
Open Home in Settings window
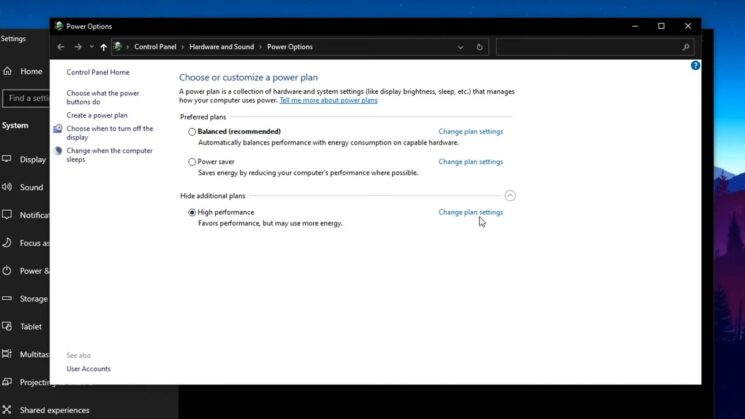25,71
